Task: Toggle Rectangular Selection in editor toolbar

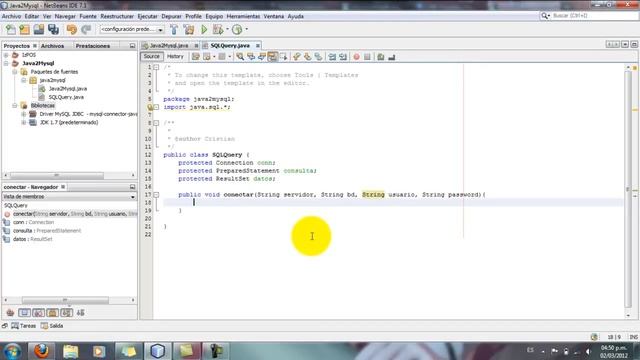Action: coord(283,57)
